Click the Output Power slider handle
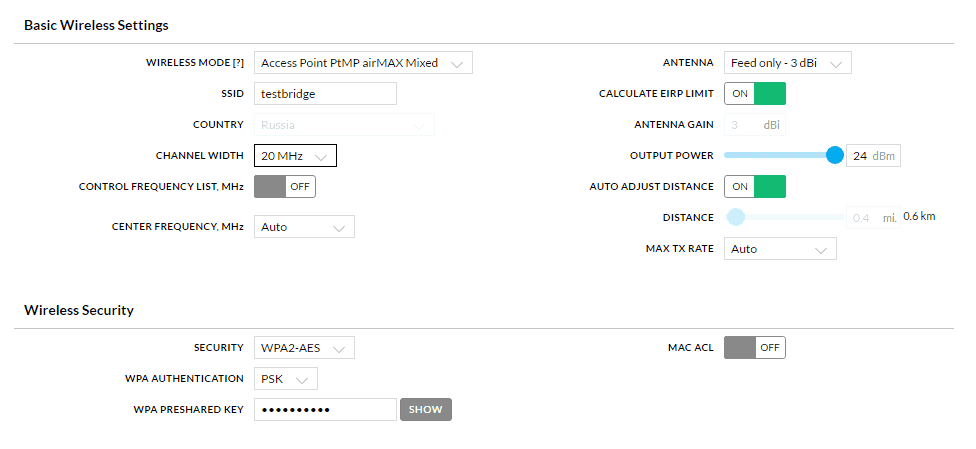The image size is (976, 449). click(x=835, y=155)
